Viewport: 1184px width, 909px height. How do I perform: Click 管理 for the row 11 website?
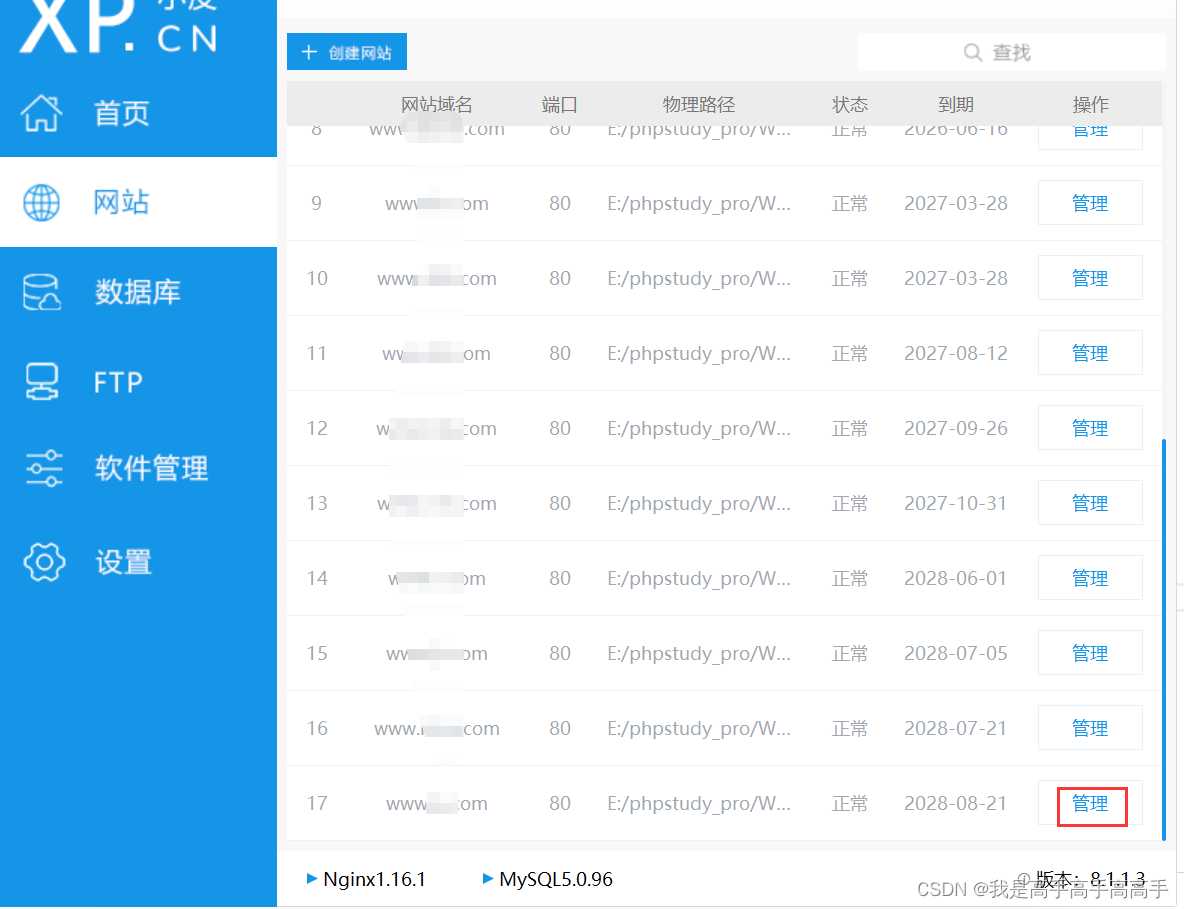(x=1090, y=352)
